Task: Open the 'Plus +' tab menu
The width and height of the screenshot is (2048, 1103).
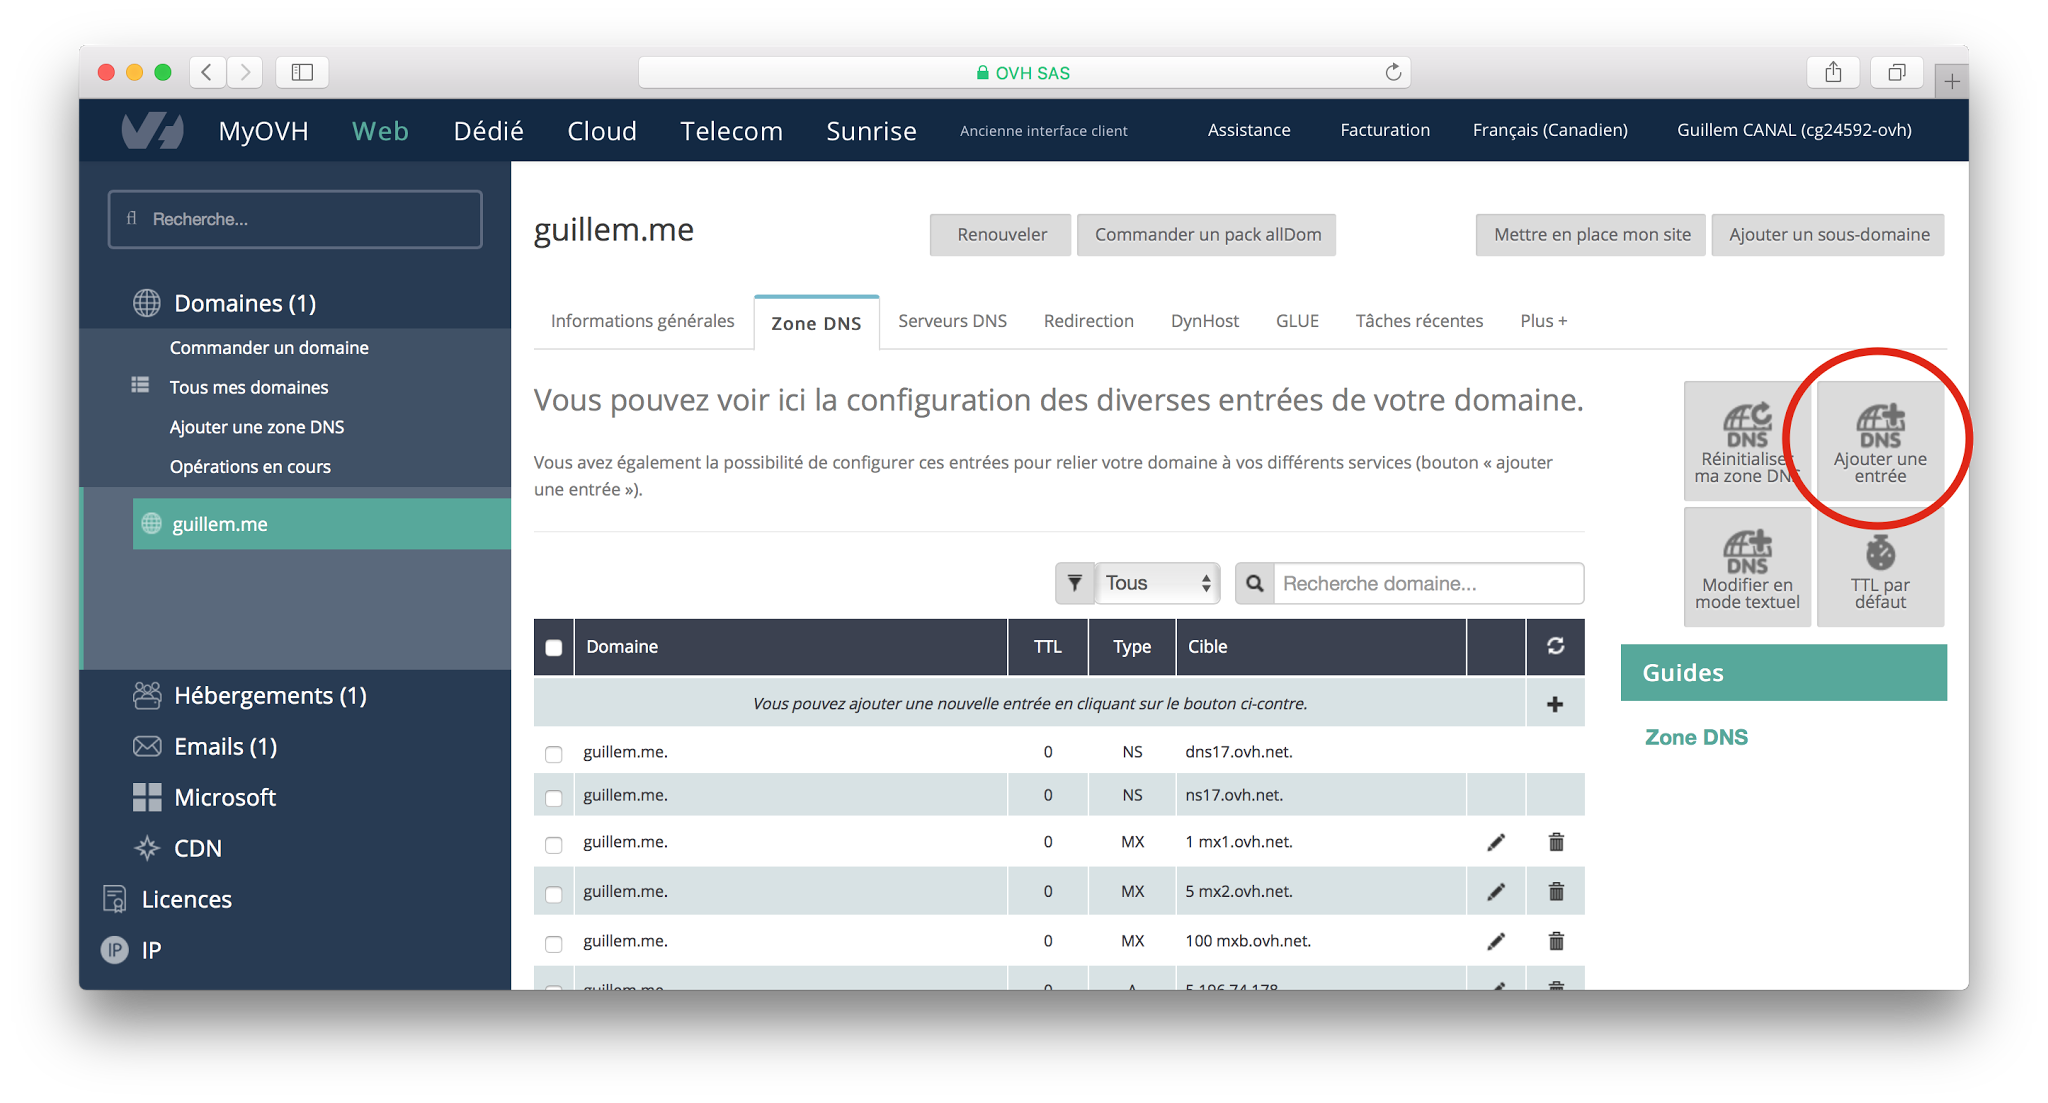Action: [x=1541, y=321]
